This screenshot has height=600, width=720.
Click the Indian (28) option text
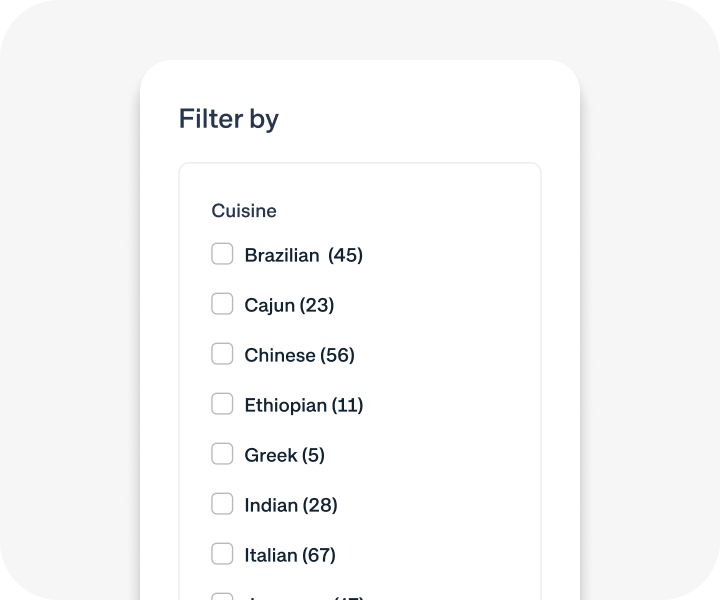(x=290, y=505)
